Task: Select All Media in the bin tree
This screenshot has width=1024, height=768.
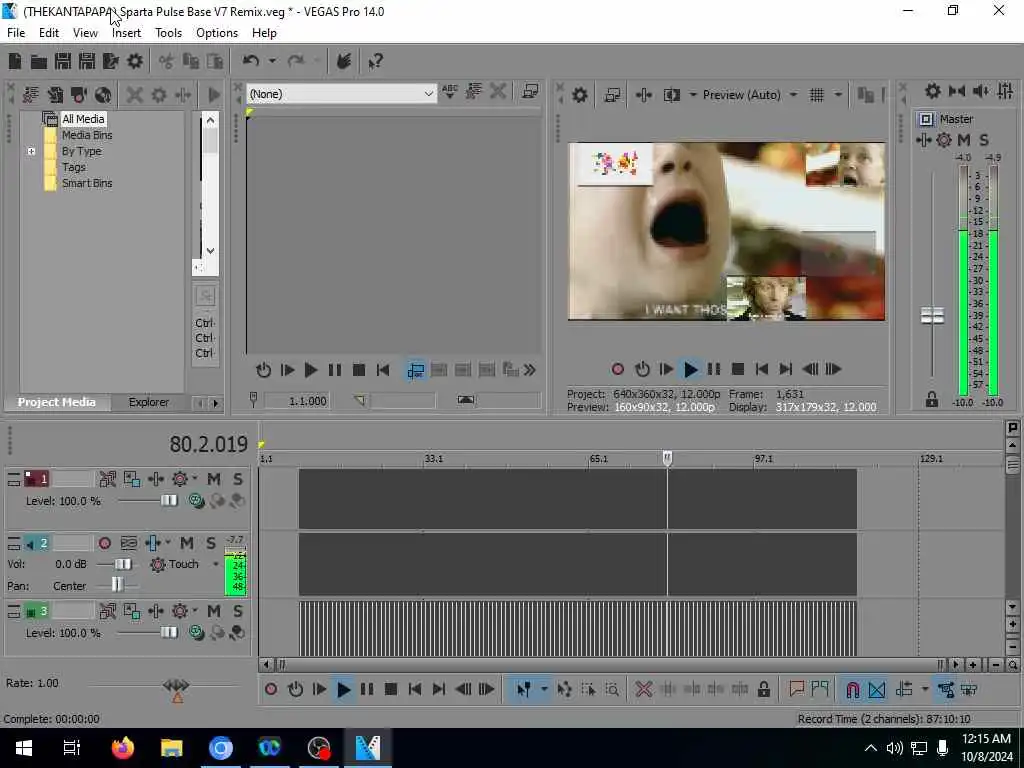Action: tap(83, 119)
